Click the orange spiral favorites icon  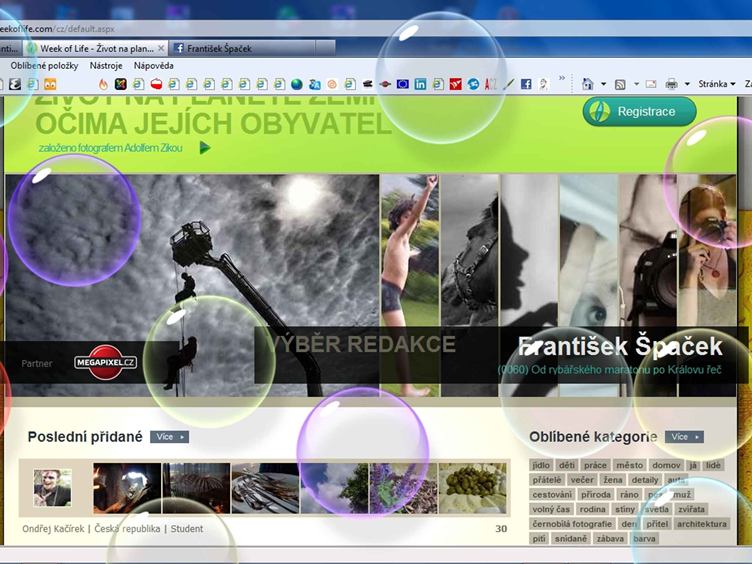coord(332,84)
